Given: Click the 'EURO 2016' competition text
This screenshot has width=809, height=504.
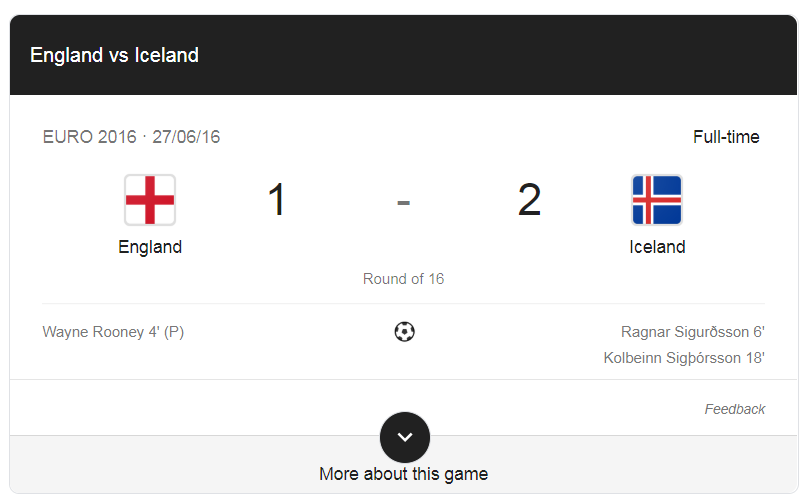Looking at the screenshot, I should click(x=89, y=137).
